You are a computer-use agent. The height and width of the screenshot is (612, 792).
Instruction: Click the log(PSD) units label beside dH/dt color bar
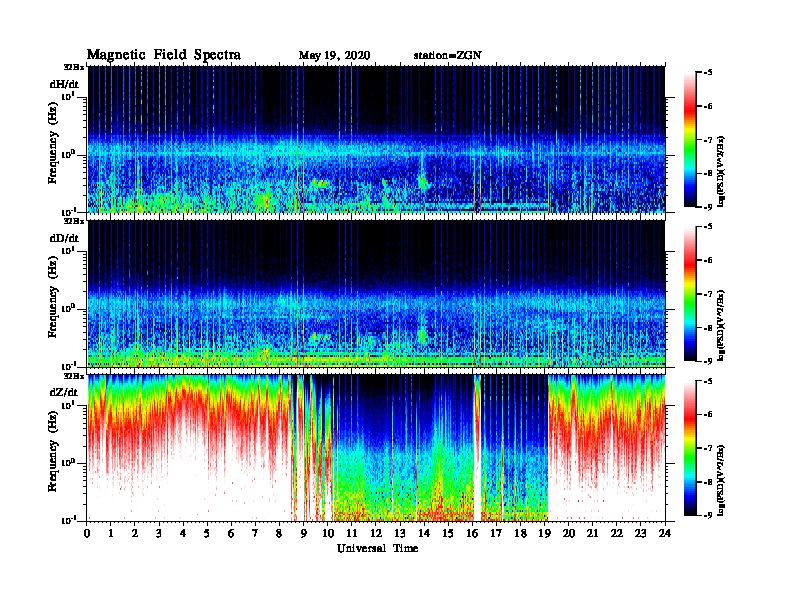[x=721, y=171]
